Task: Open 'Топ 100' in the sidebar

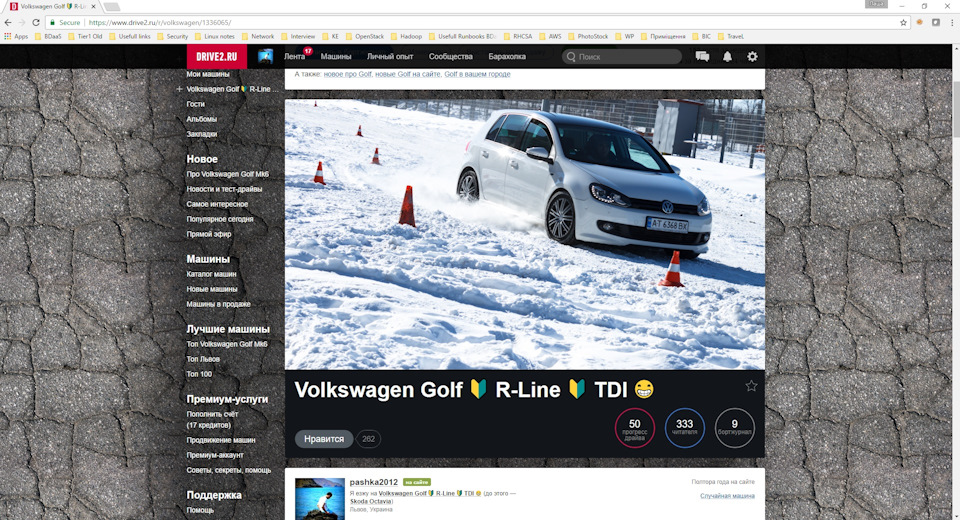Action: click(x=199, y=374)
